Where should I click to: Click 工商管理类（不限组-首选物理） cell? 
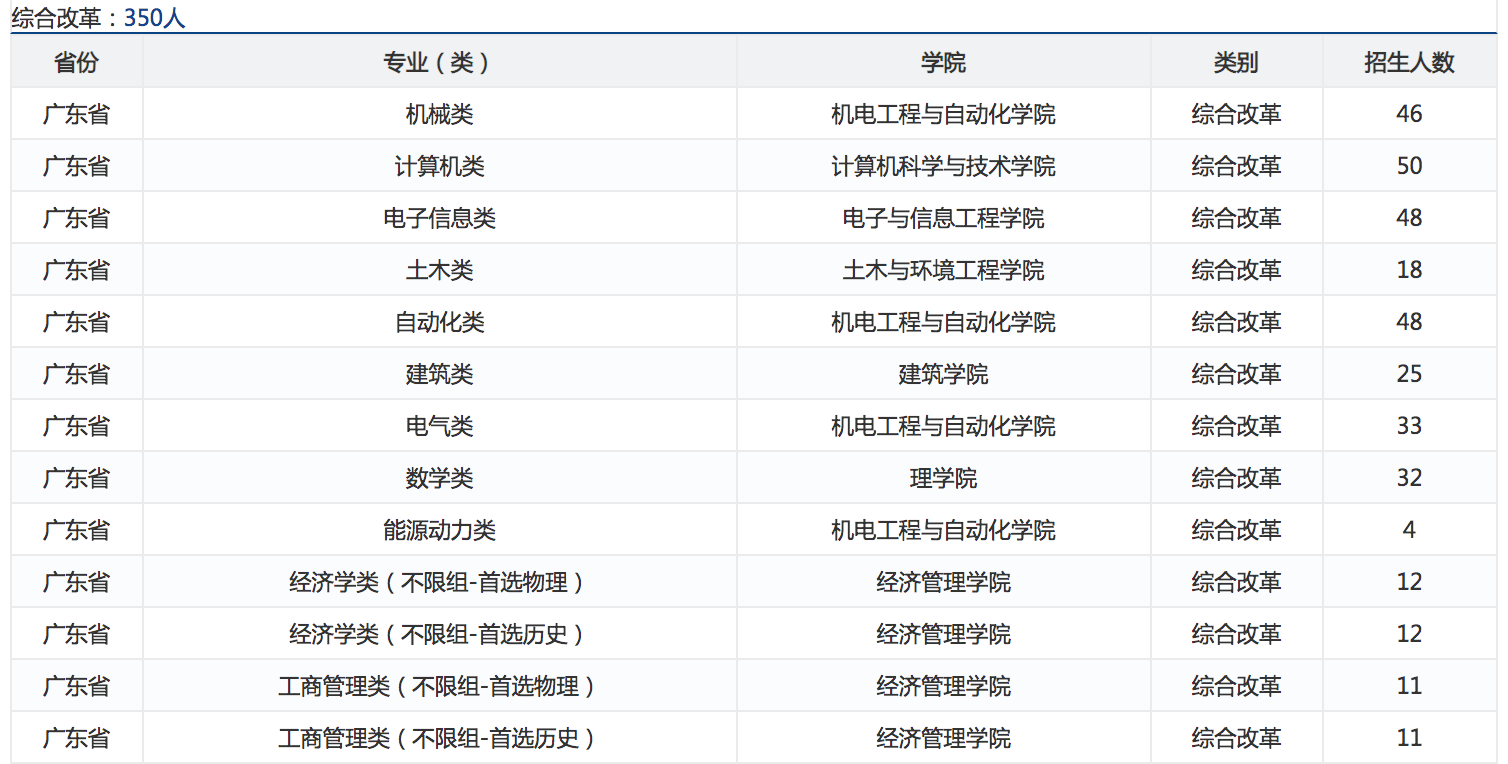pos(439,686)
